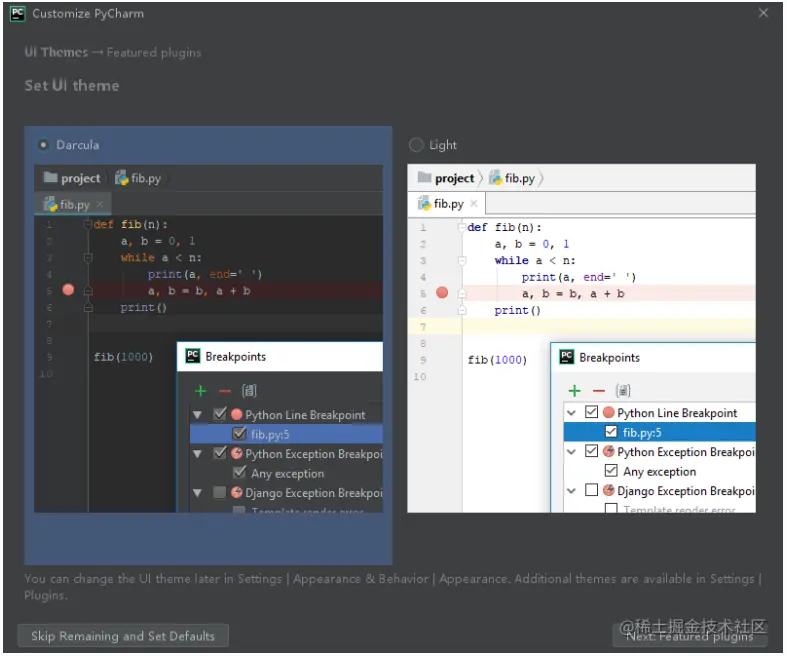The width and height of the screenshot is (787, 656).
Task: Toggle Django Exception Breakpoint checkbox in Light preview
Action: (591, 490)
